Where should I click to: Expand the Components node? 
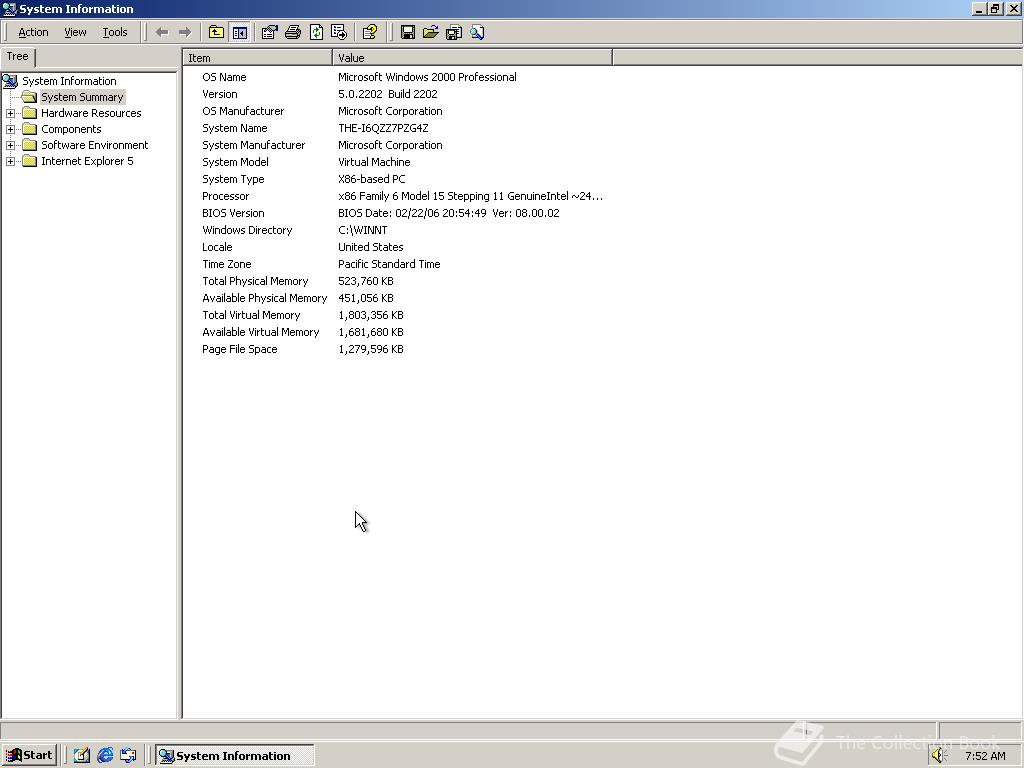pyautogui.click(x=10, y=129)
